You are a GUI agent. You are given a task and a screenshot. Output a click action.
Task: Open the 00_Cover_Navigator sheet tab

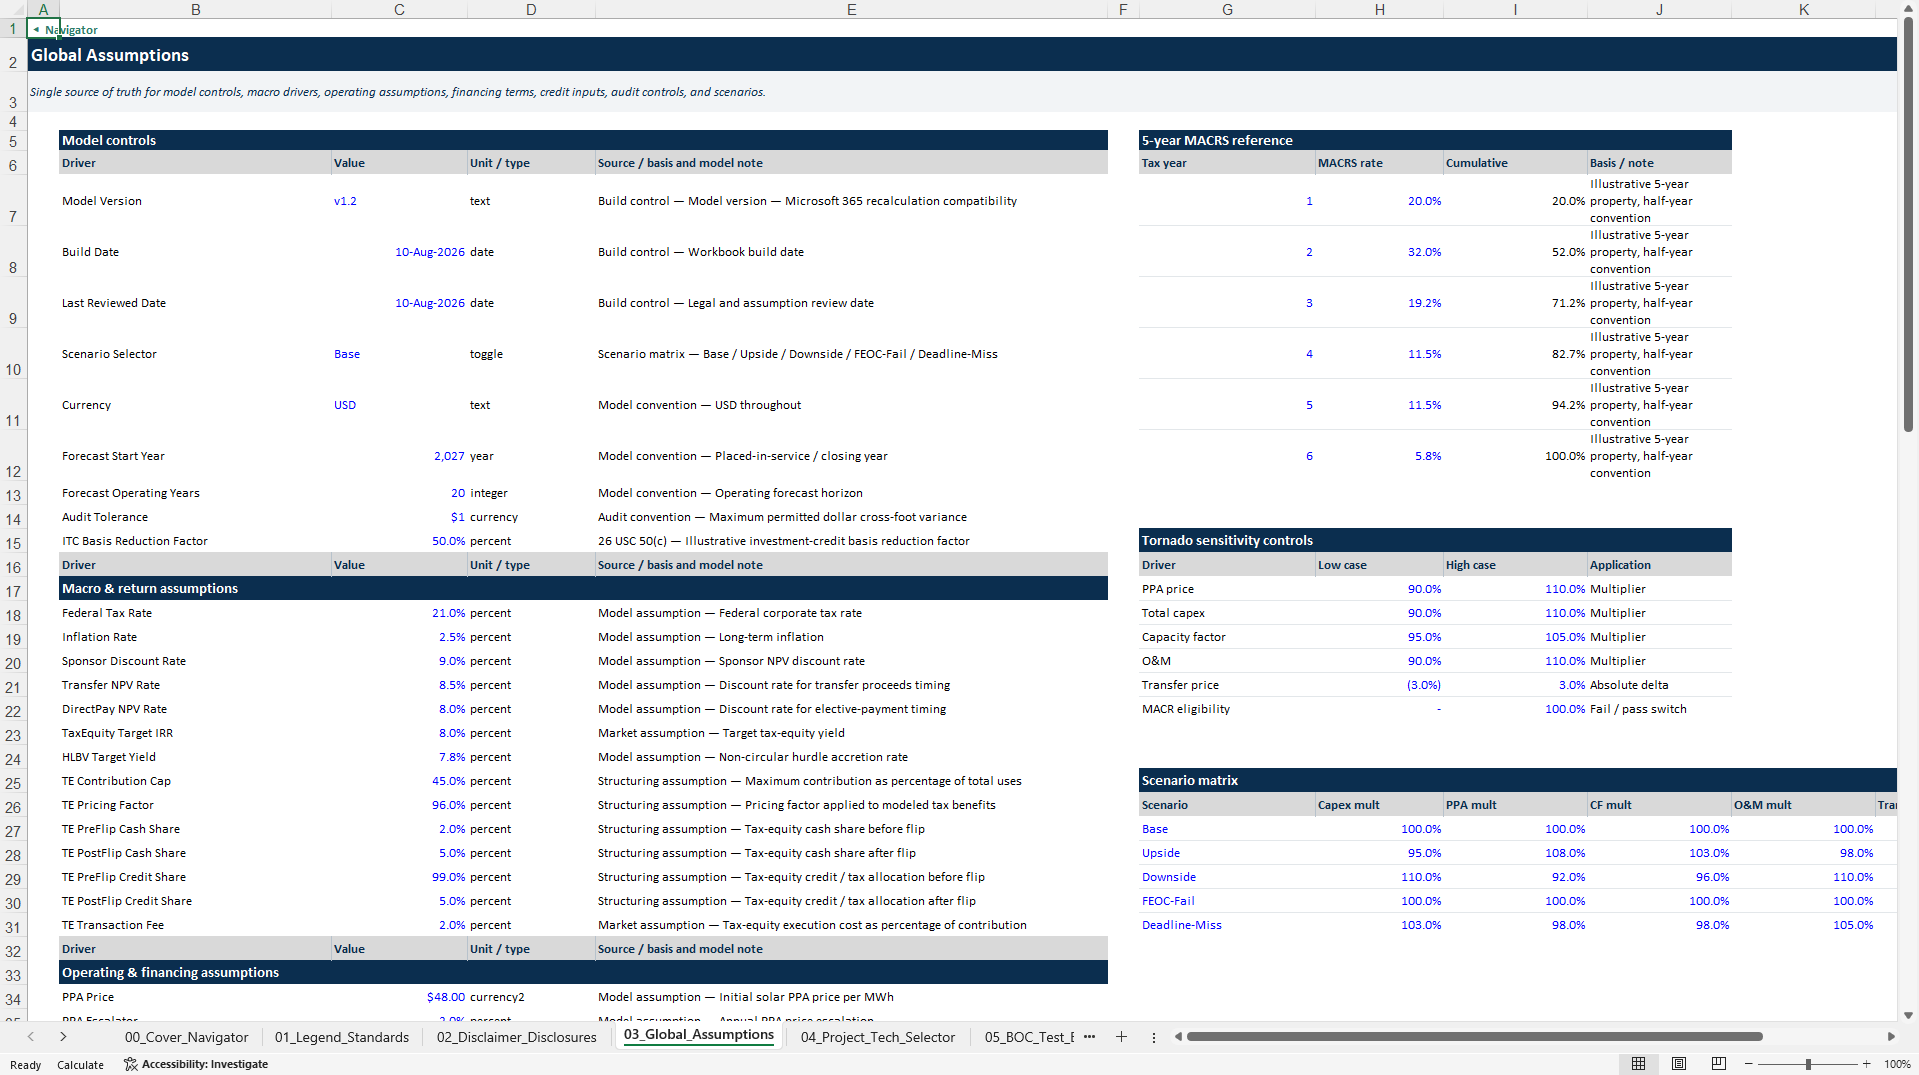(186, 1037)
